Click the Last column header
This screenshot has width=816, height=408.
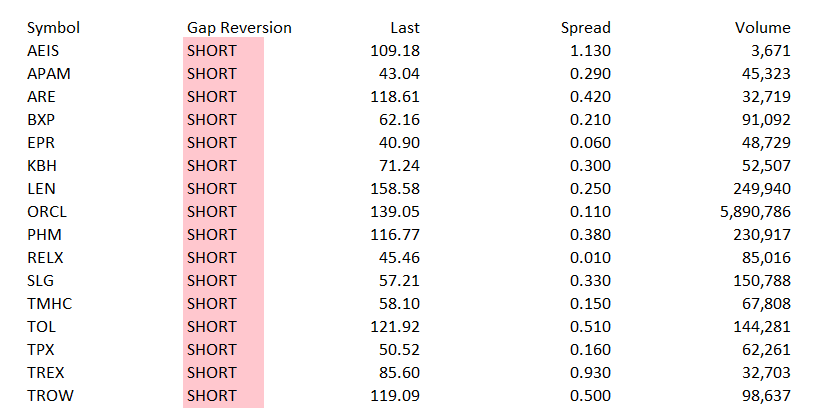(x=405, y=28)
